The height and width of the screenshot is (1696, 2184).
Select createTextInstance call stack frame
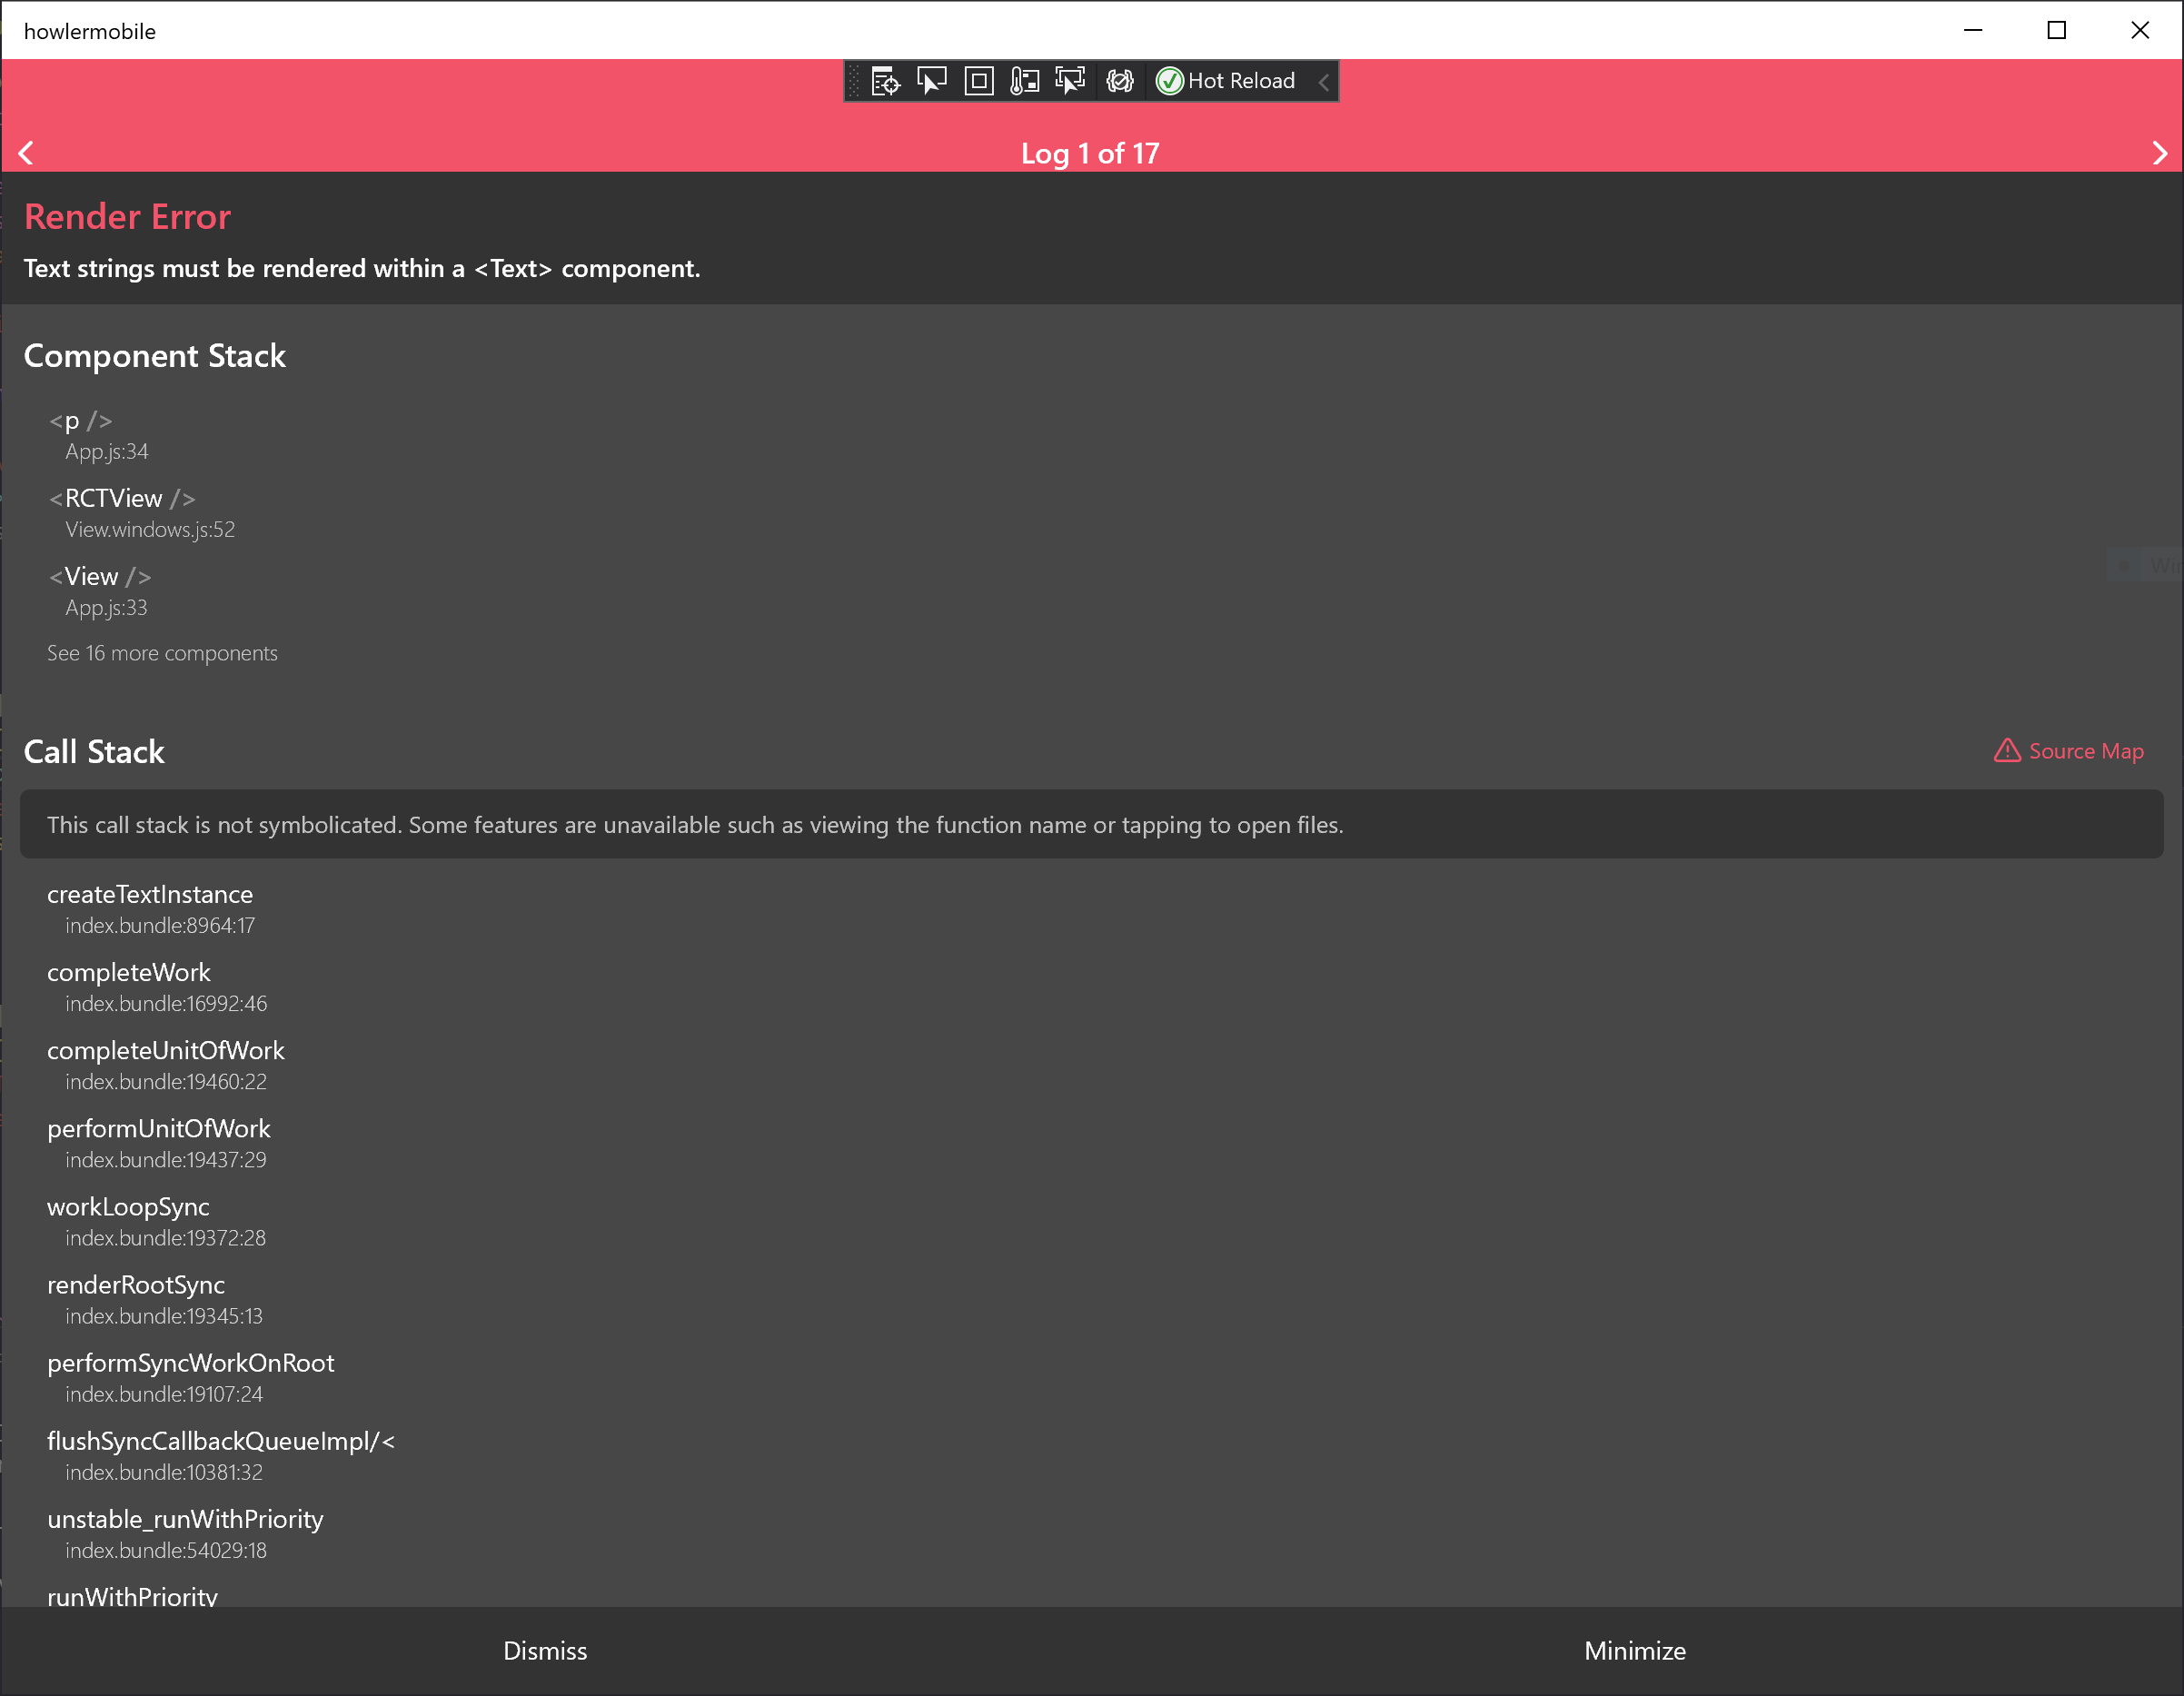click(x=150, y=894)
